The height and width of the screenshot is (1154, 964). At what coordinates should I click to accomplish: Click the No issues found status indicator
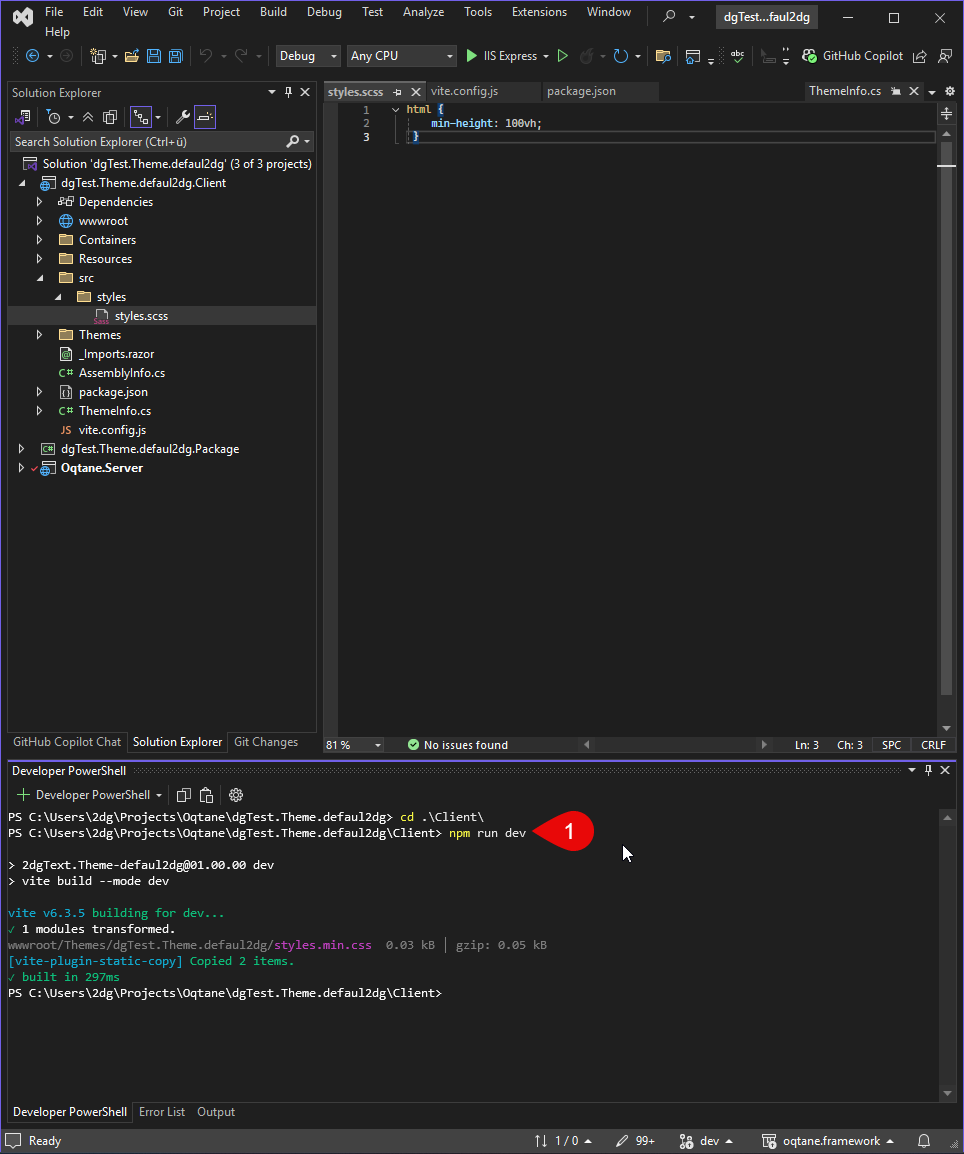(458, 745)
